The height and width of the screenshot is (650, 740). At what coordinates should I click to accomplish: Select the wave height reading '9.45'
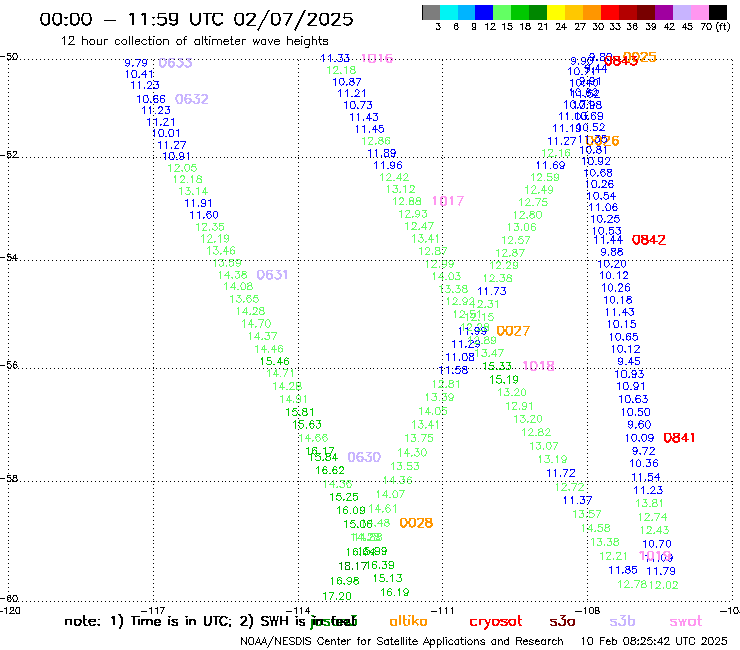point(629,361)
